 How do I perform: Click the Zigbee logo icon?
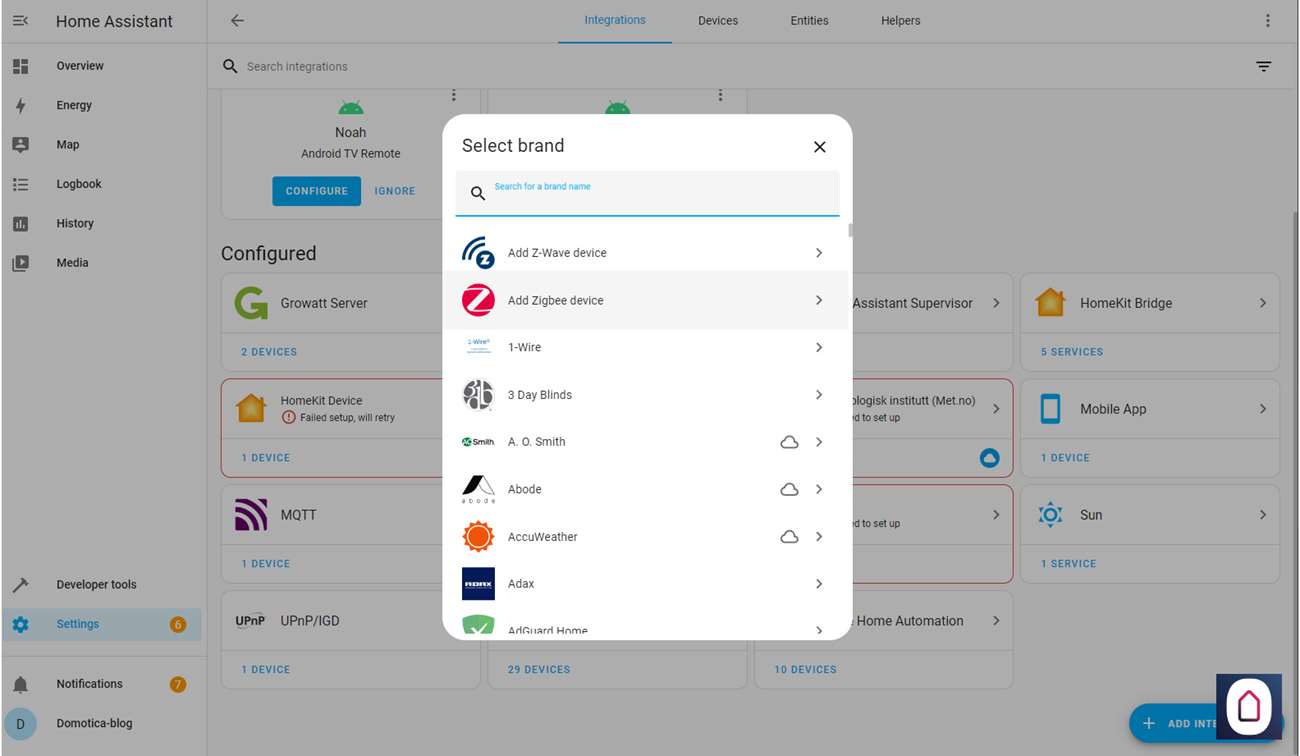(478, 300)
